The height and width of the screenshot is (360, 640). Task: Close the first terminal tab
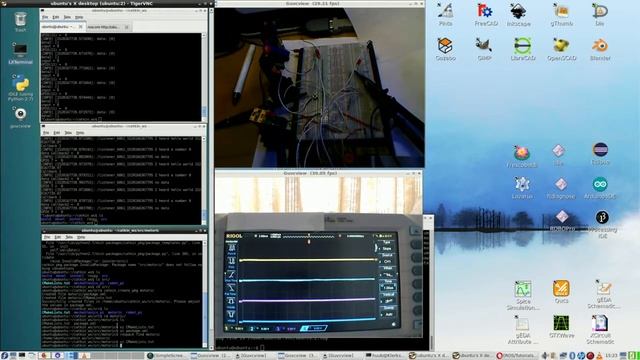pyautogui.click(x=80, y=27)
